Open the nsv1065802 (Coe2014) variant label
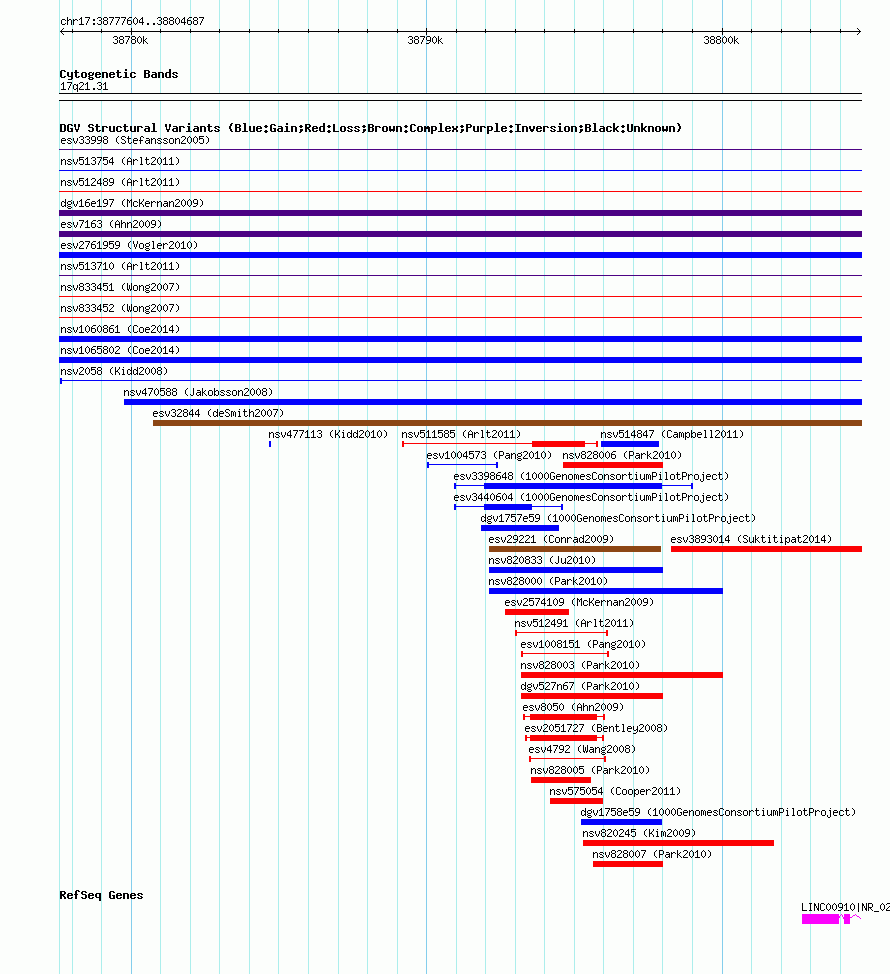The width and height of the screenshot is (890, 974). (x=120, y=350)
